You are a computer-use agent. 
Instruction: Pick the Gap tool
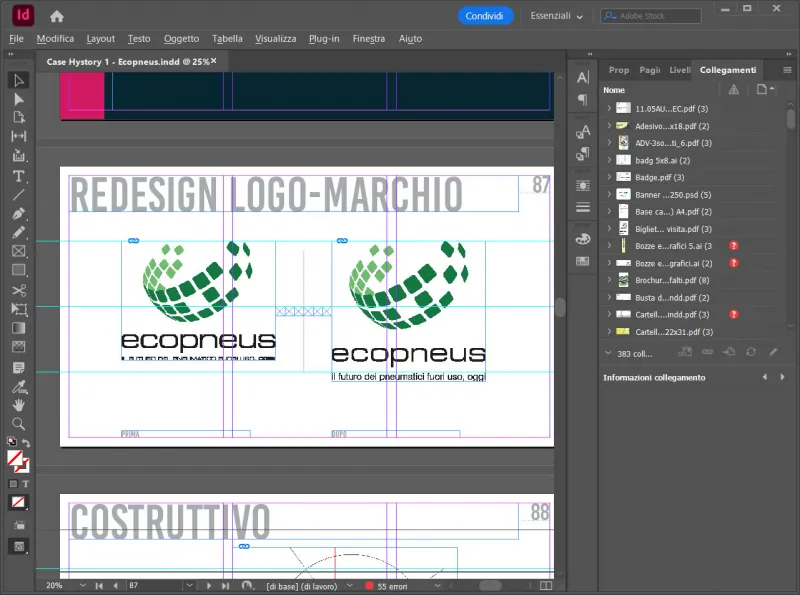(19, 136)
